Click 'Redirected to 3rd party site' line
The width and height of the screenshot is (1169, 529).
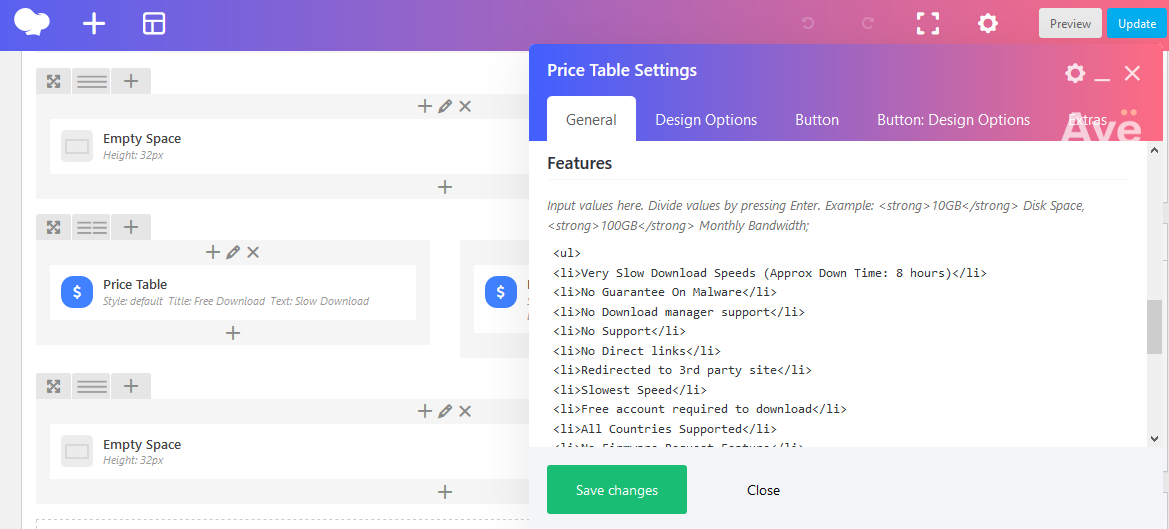click(x=682, y=370)
